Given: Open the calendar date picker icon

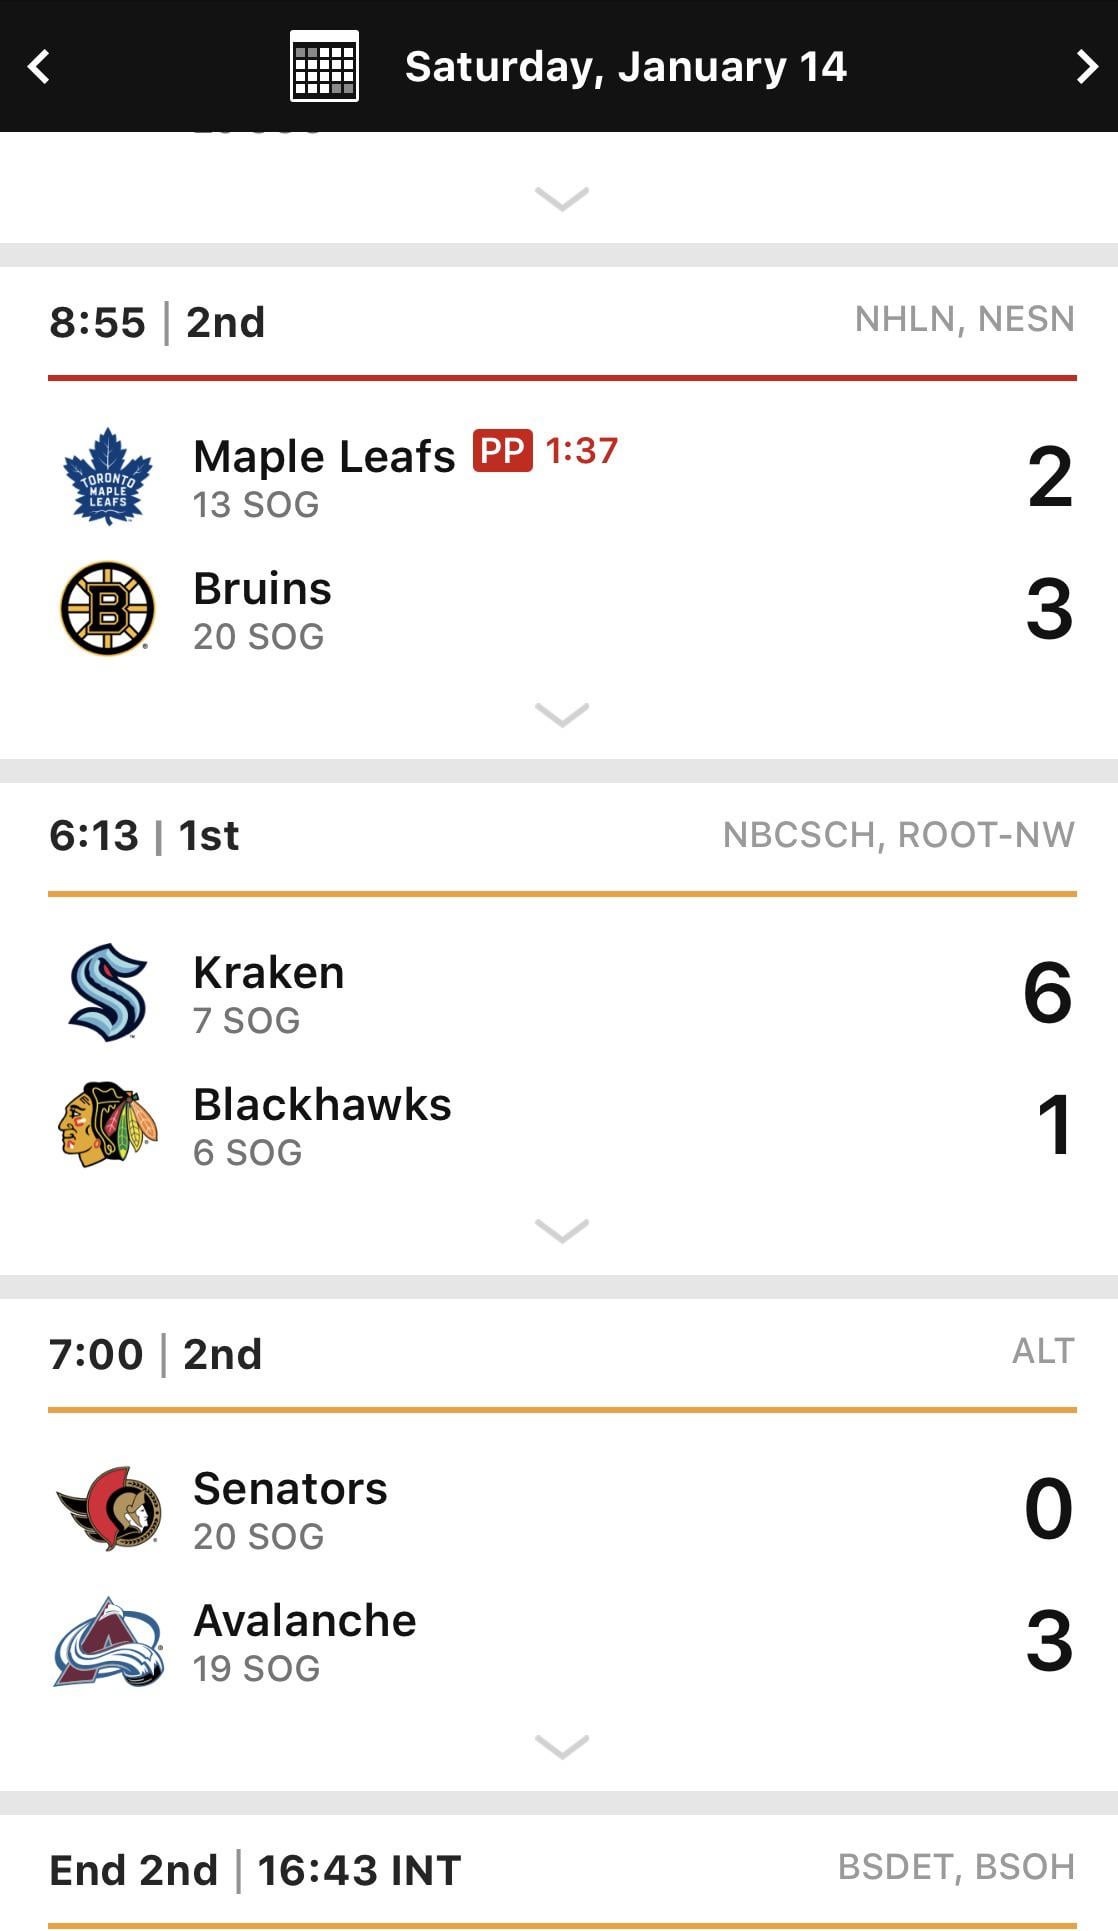Looking at the screenshot, I should click(324, 66).
